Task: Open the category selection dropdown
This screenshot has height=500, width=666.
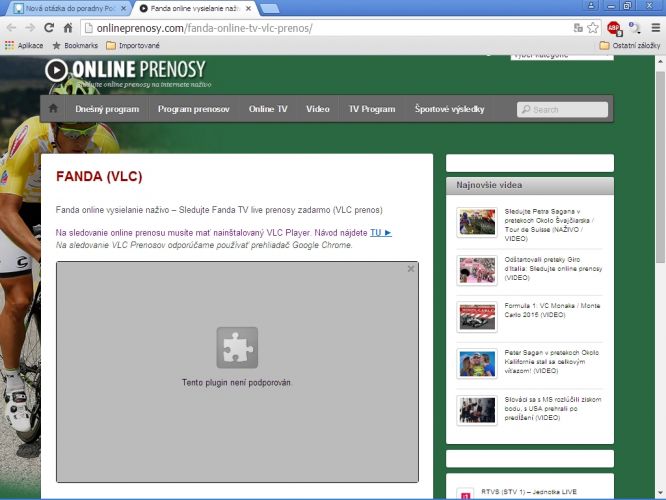Action: (x=562, y=56)
